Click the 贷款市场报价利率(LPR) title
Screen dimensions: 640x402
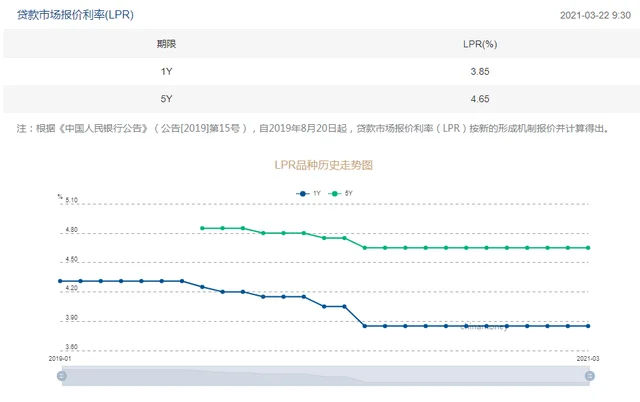click(75, 15)
